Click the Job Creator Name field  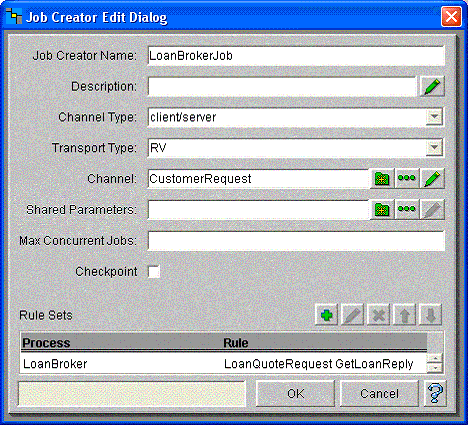[296, 56]
